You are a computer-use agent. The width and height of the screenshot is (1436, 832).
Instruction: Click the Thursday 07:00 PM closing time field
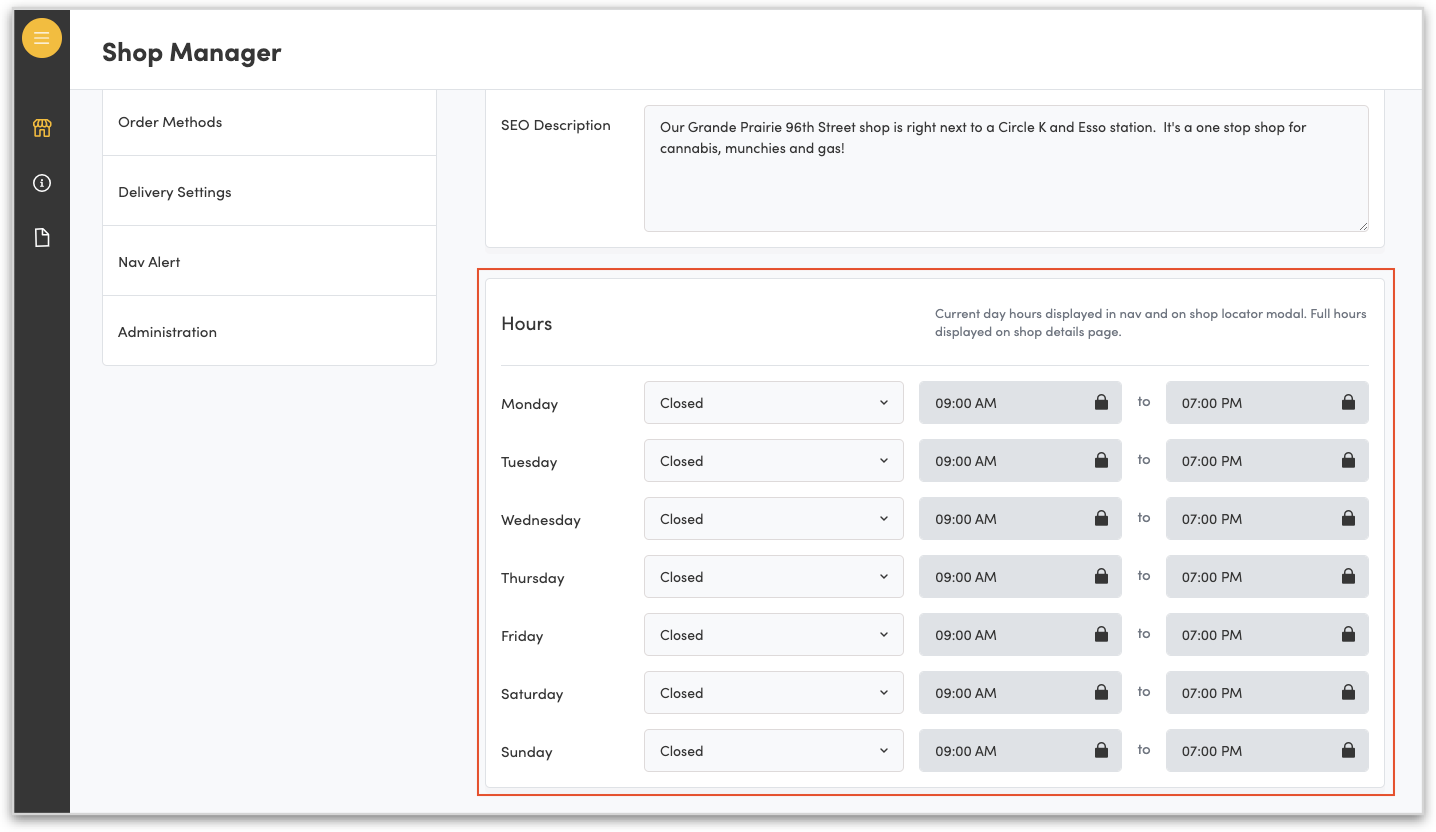click(1252, 577)
